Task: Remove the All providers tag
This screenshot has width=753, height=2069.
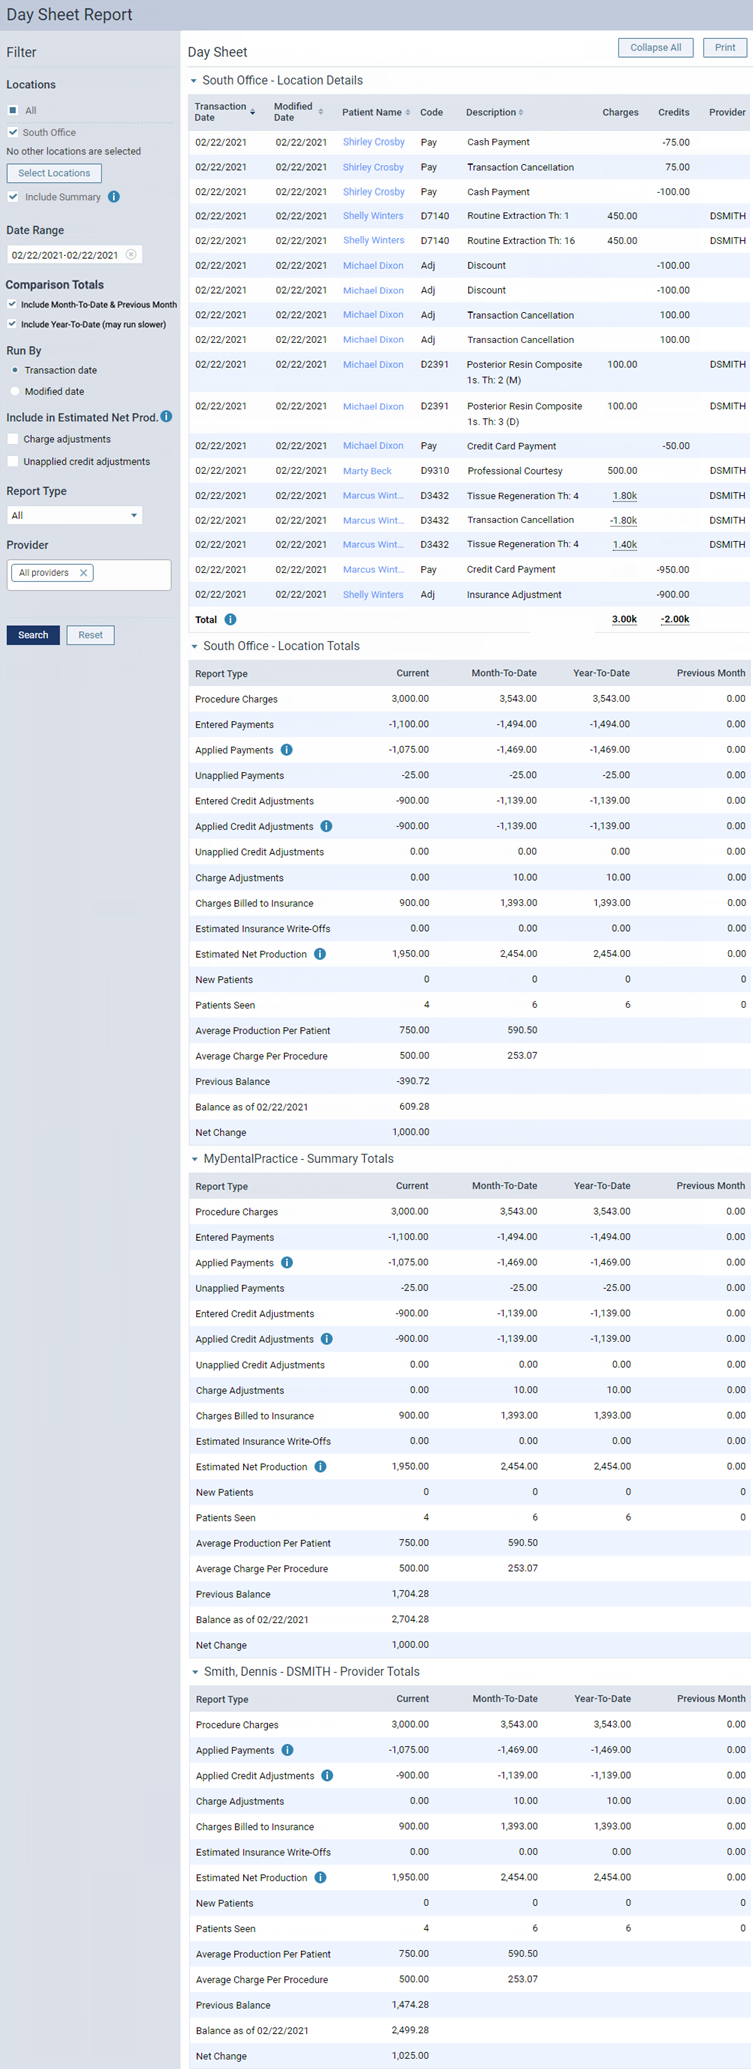Action: (84, 573)
